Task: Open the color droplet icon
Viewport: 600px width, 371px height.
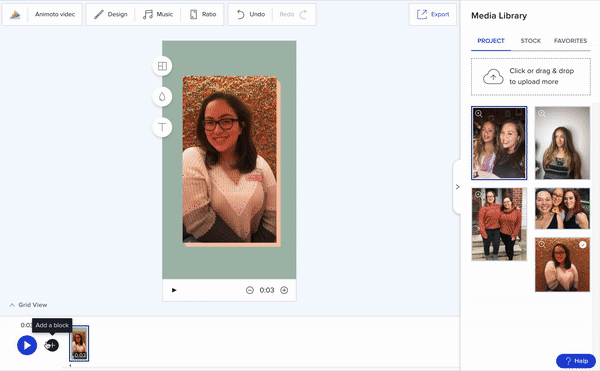Action: coord(162,97)
